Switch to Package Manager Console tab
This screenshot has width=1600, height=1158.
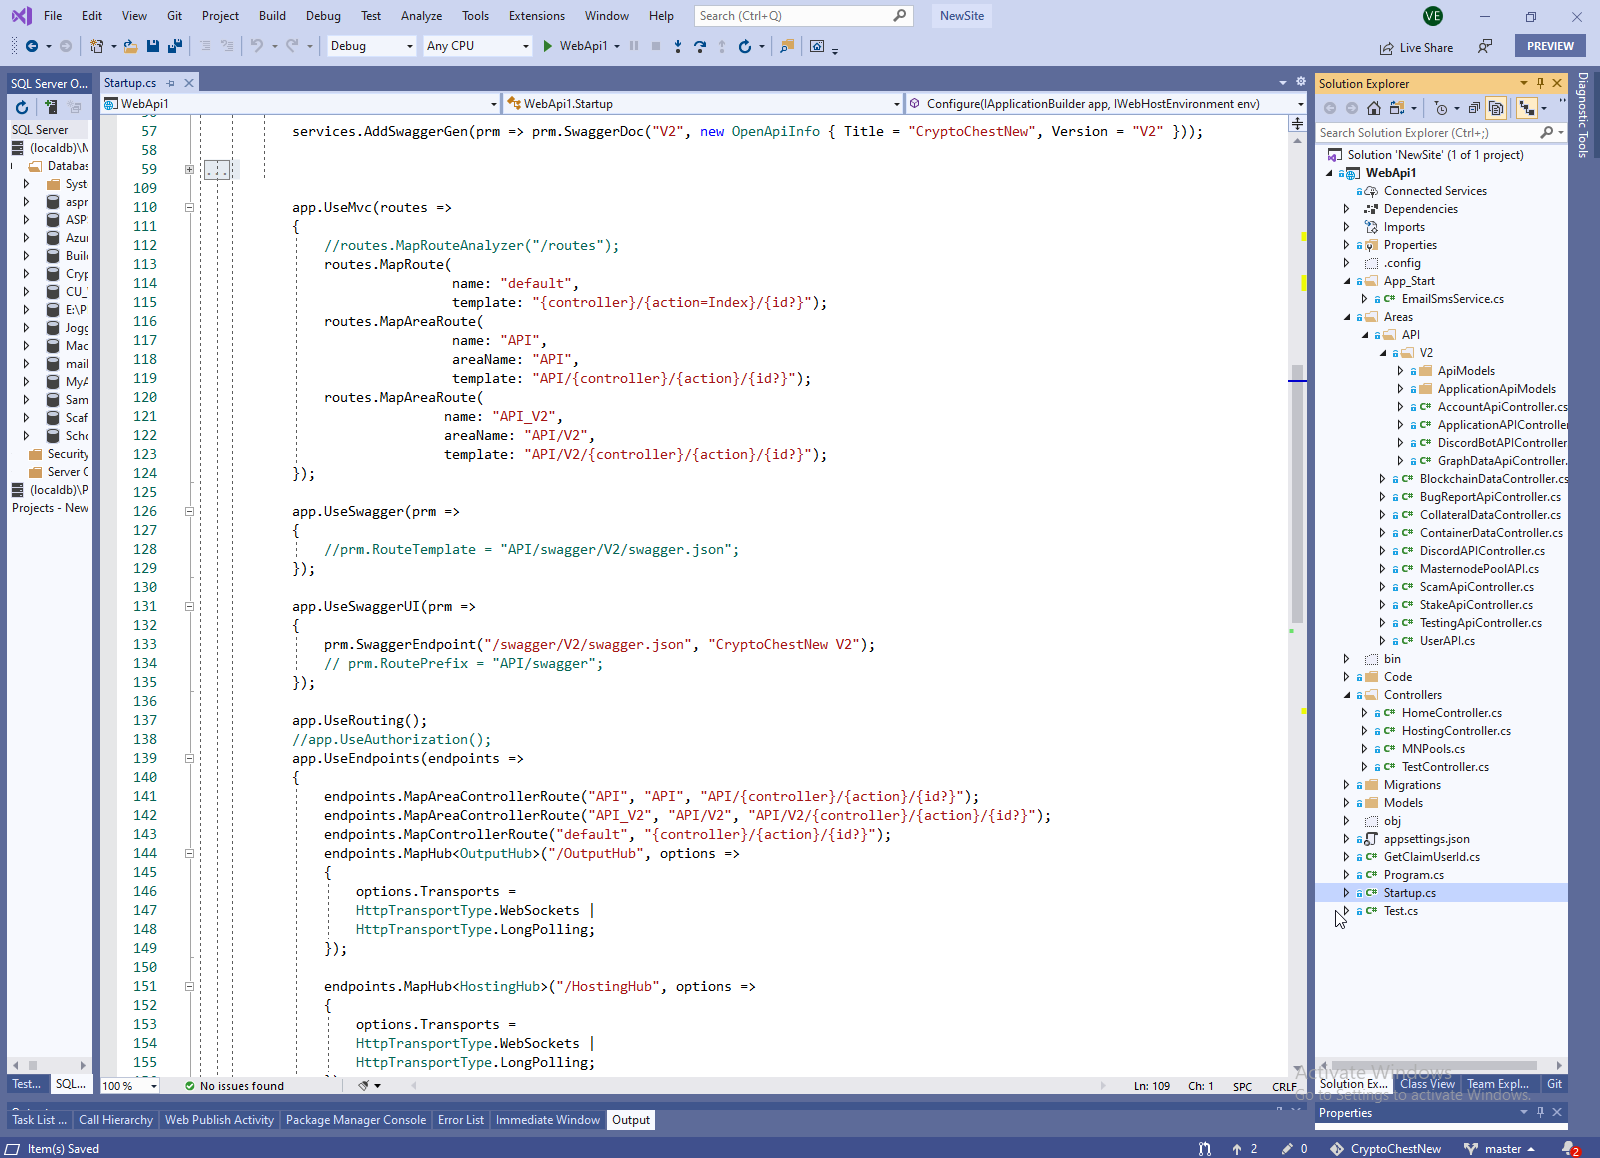(x=355, y=1120)
